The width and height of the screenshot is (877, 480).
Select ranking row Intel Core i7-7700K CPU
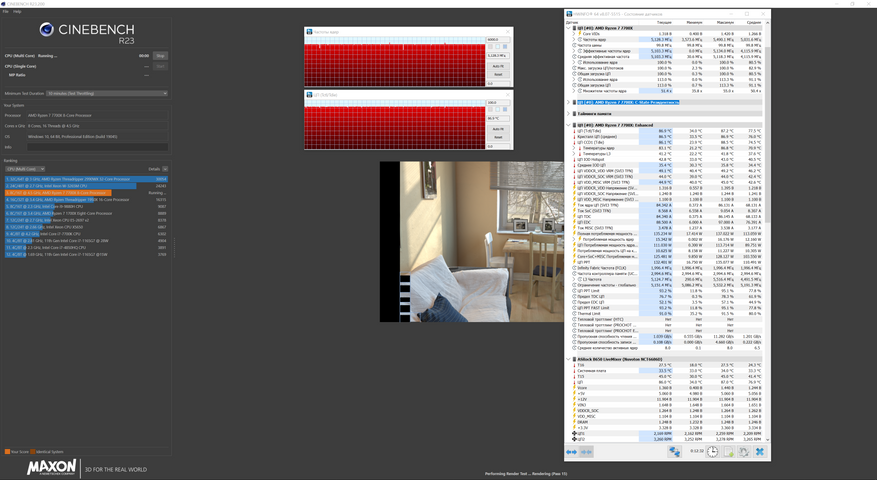tap(86, 234)
